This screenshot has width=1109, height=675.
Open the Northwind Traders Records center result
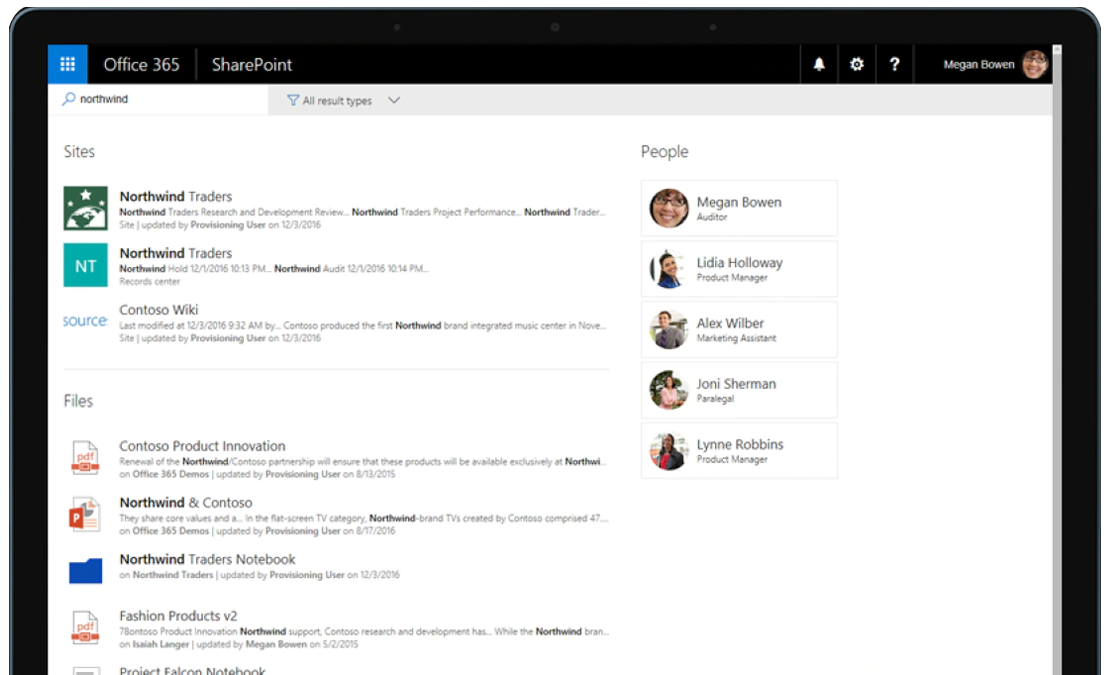[175, 253]
